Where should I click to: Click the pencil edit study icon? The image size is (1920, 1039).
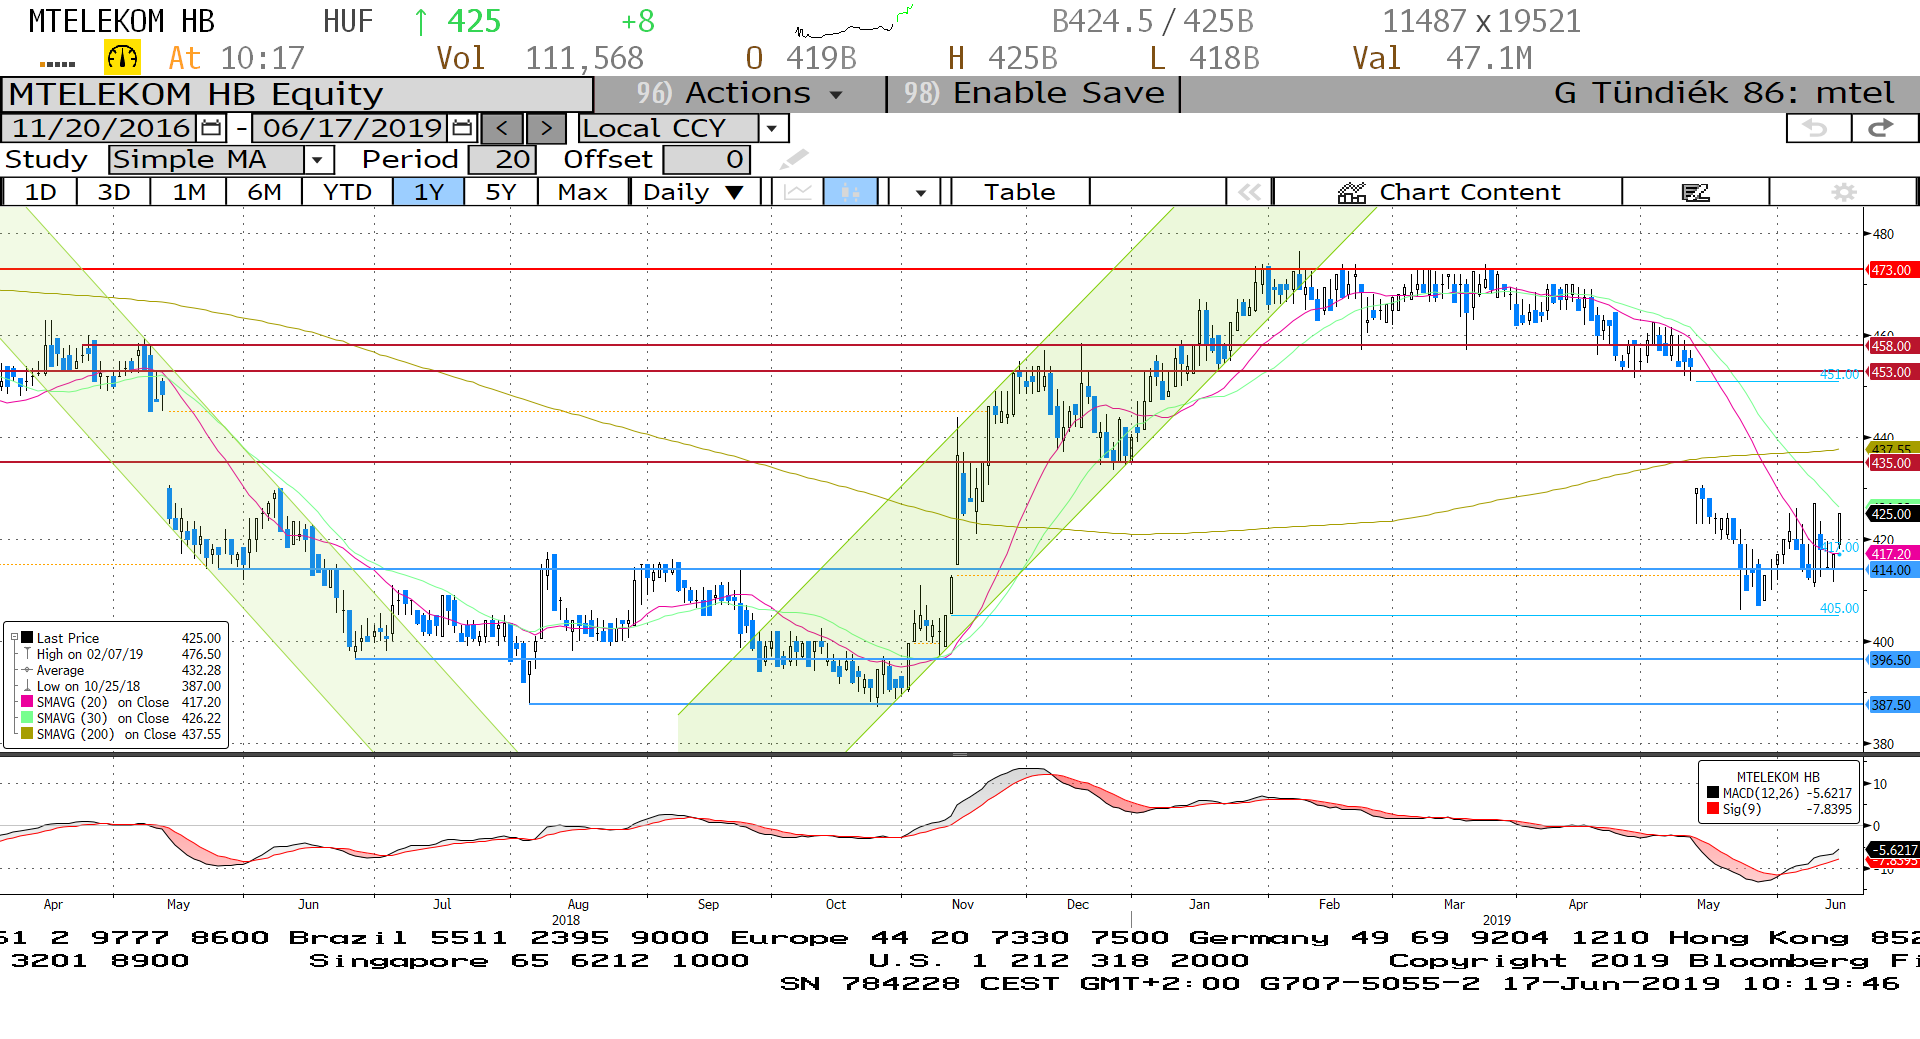(795, 159)
